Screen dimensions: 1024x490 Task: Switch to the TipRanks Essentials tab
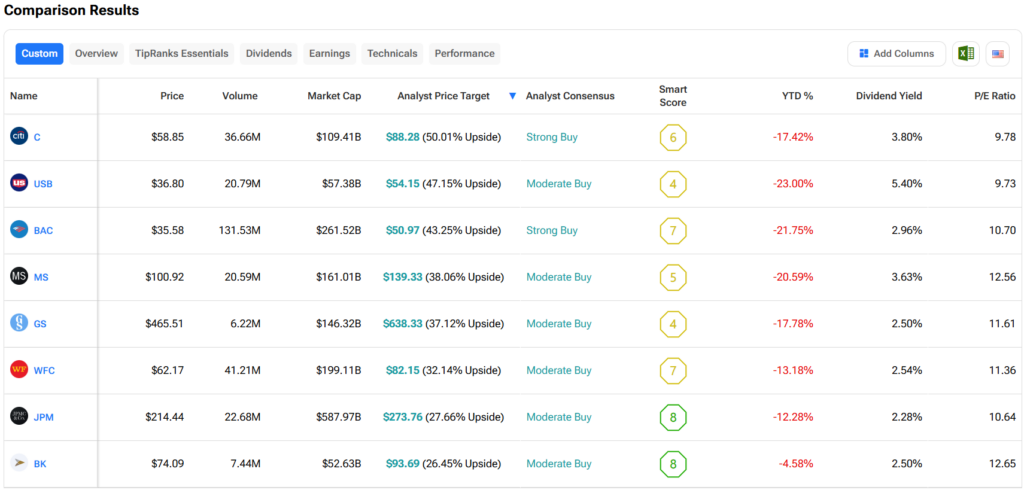(x=182, y=54)
